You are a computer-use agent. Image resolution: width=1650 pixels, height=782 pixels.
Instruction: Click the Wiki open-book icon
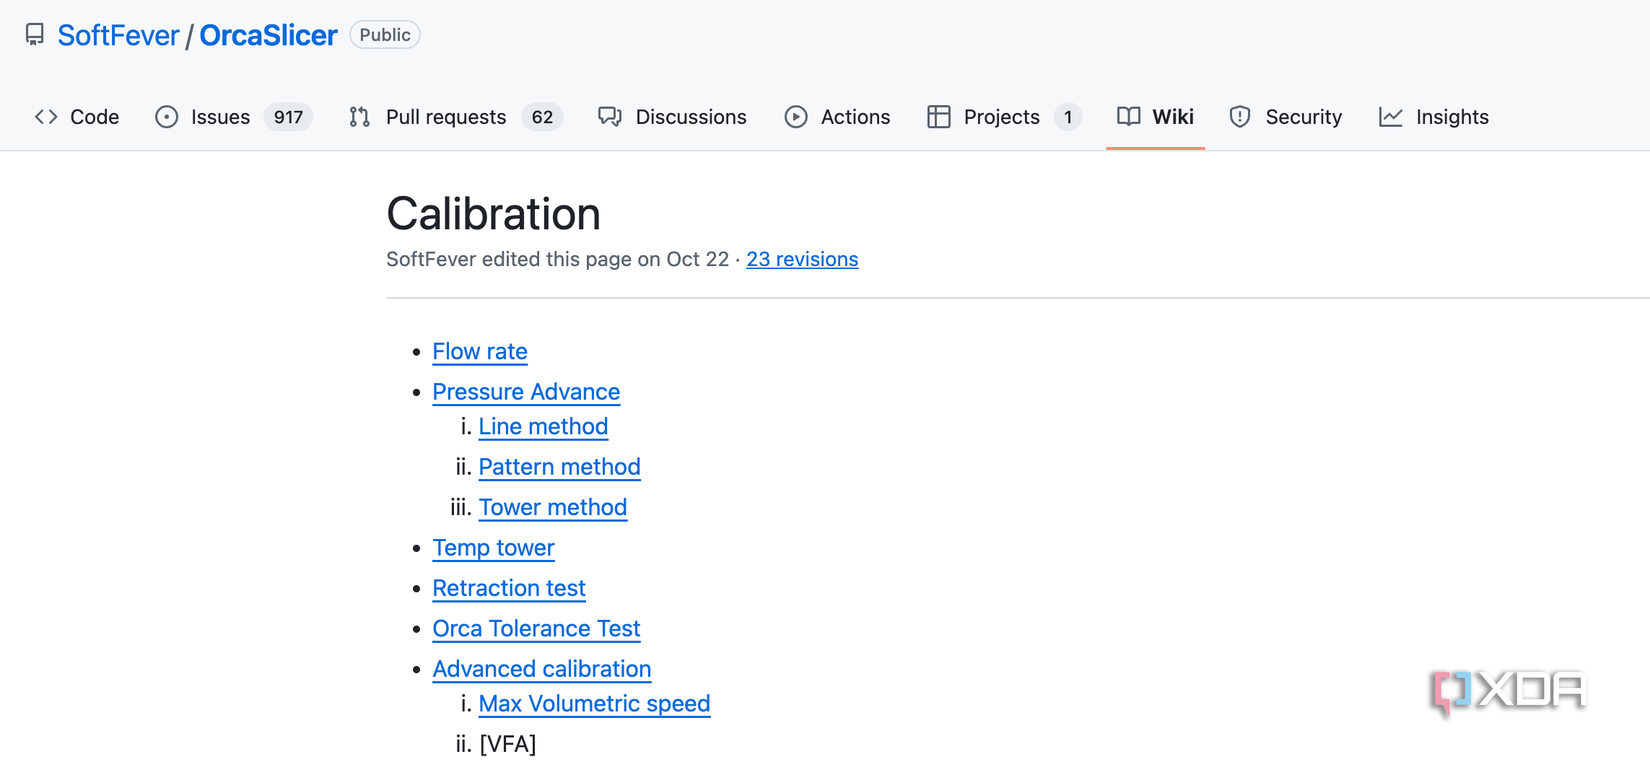point(1128,117)
